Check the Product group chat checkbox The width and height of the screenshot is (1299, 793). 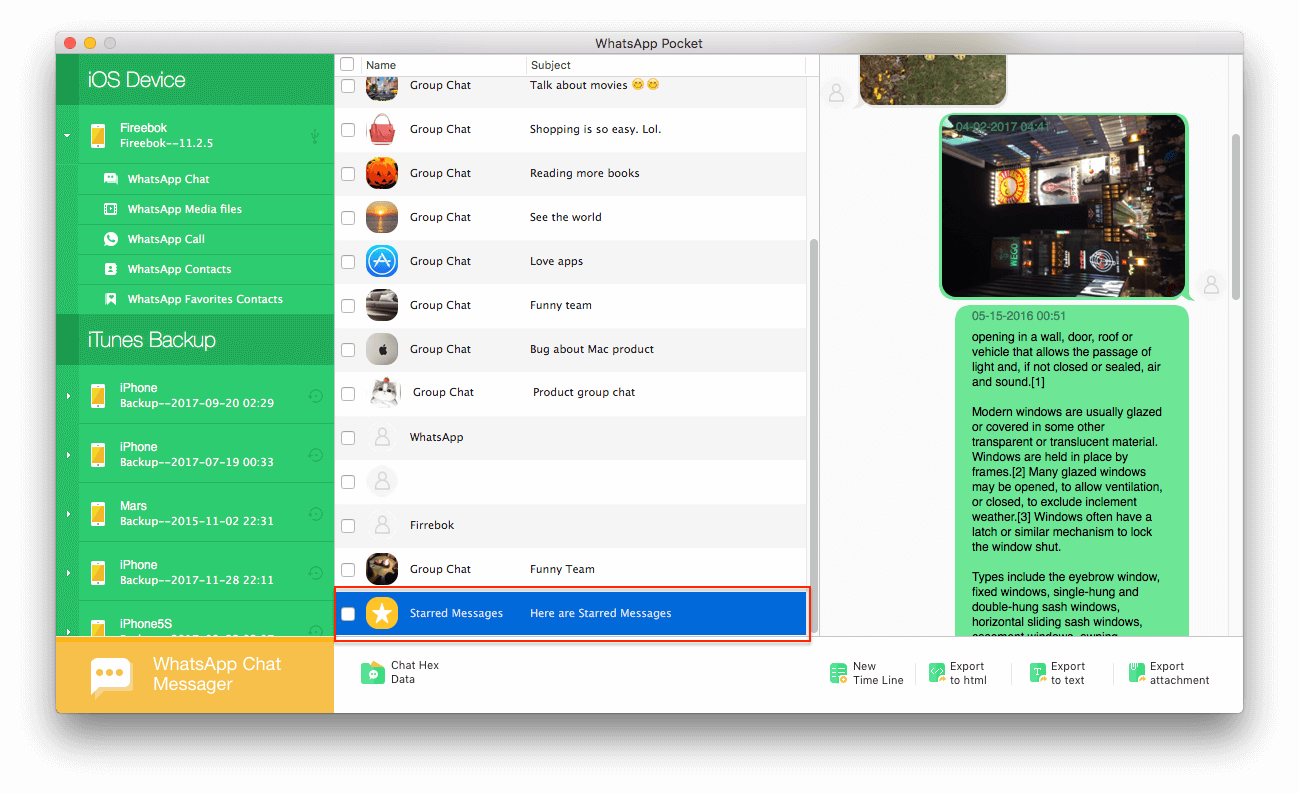point(348,394)
